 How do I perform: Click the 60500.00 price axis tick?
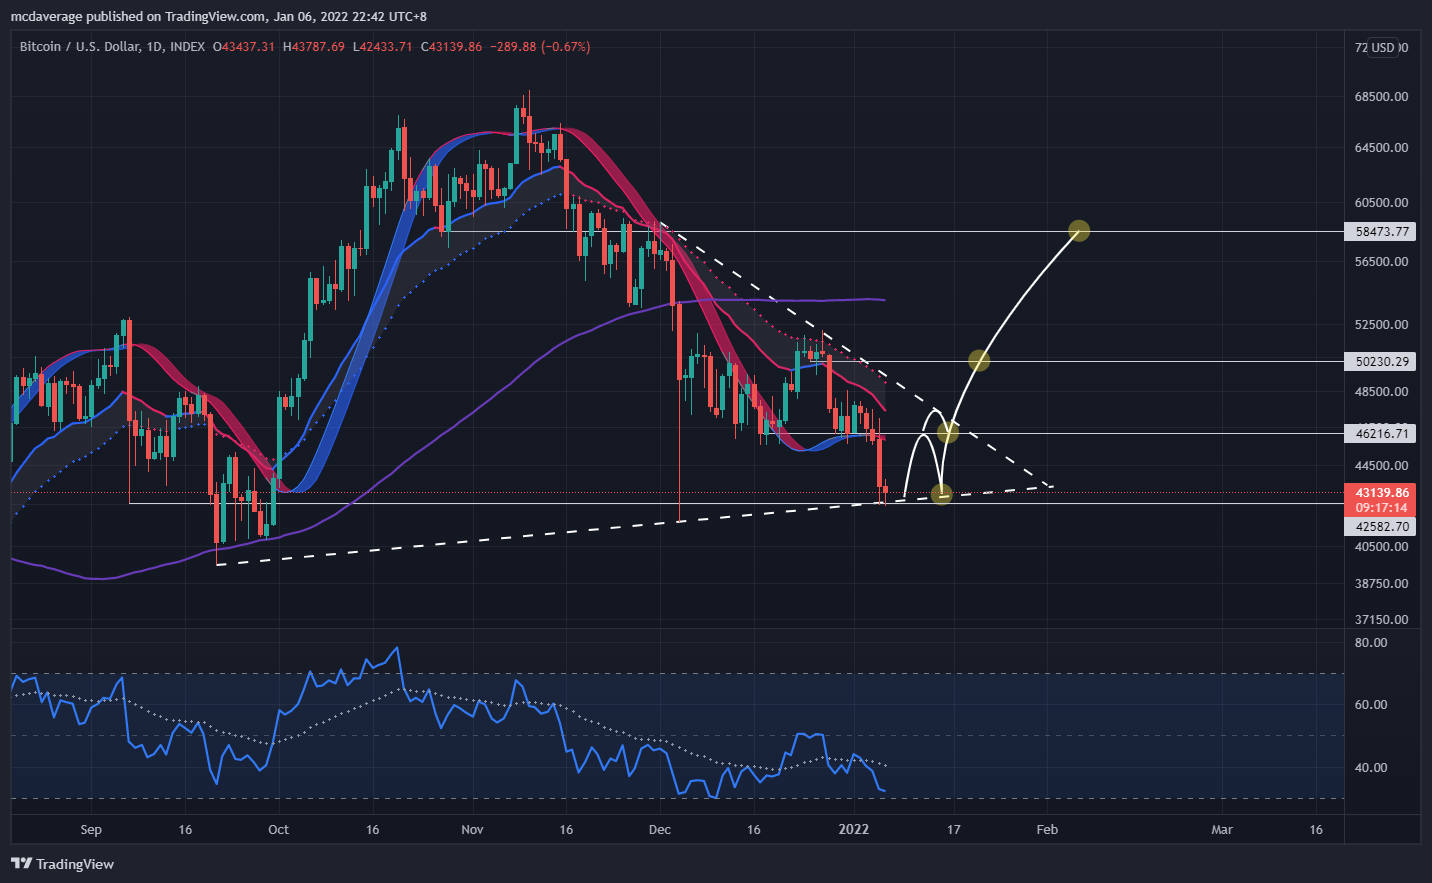[x=1381, y=203]
